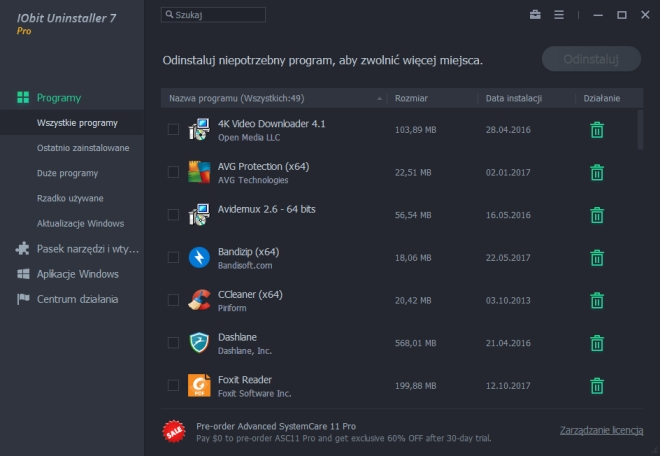The height and width of the screenshot is (456, 660).
Task: Click the red SALE badge icon
Action: (173, 430)
